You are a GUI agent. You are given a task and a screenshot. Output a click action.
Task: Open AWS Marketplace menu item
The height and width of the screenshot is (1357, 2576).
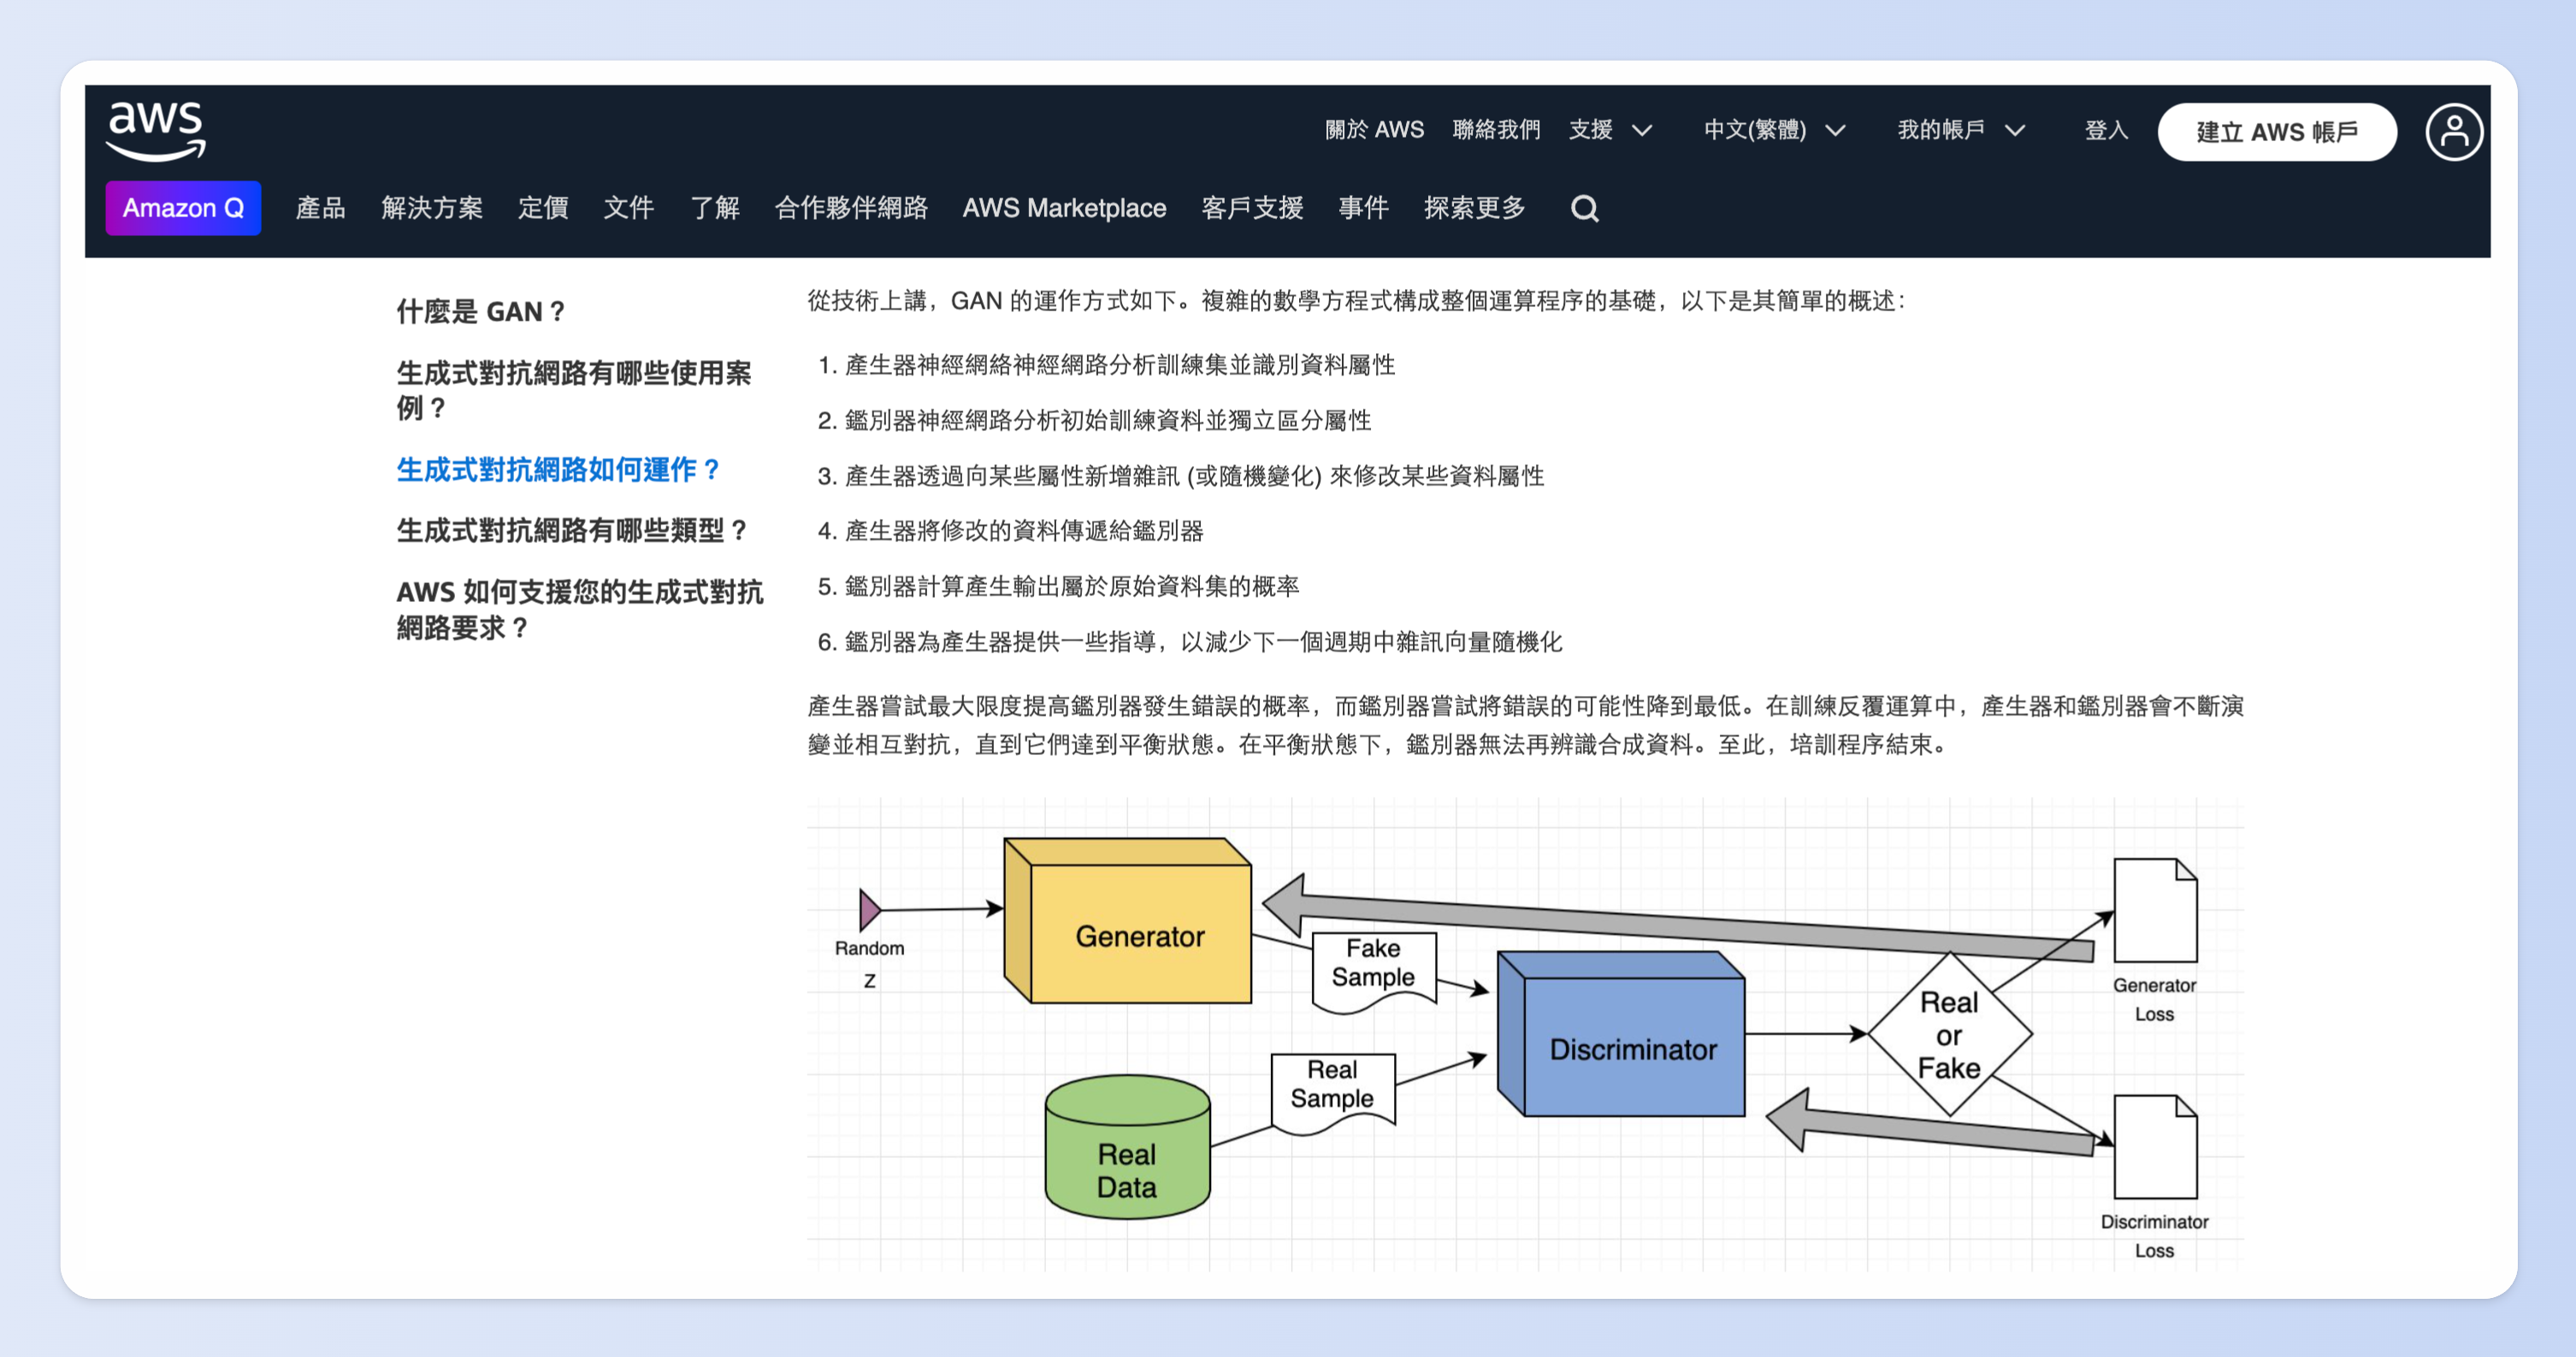1063,208
